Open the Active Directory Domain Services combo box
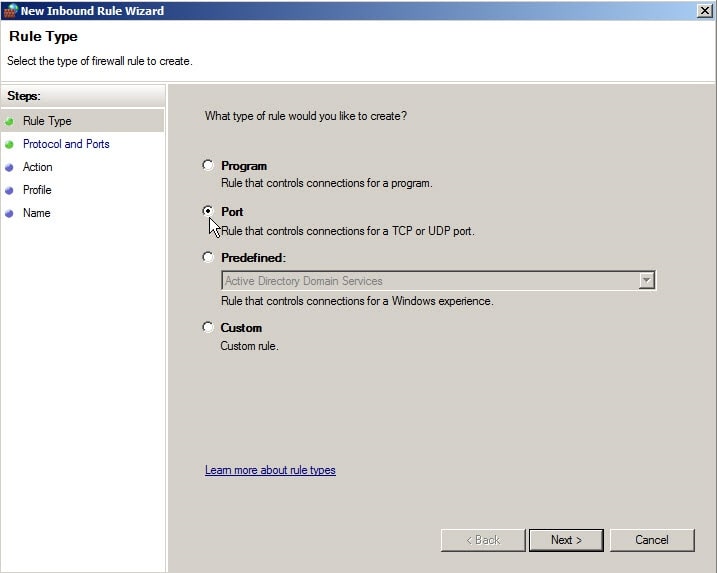This screenshot has width=717, height=573. point(430,281)
